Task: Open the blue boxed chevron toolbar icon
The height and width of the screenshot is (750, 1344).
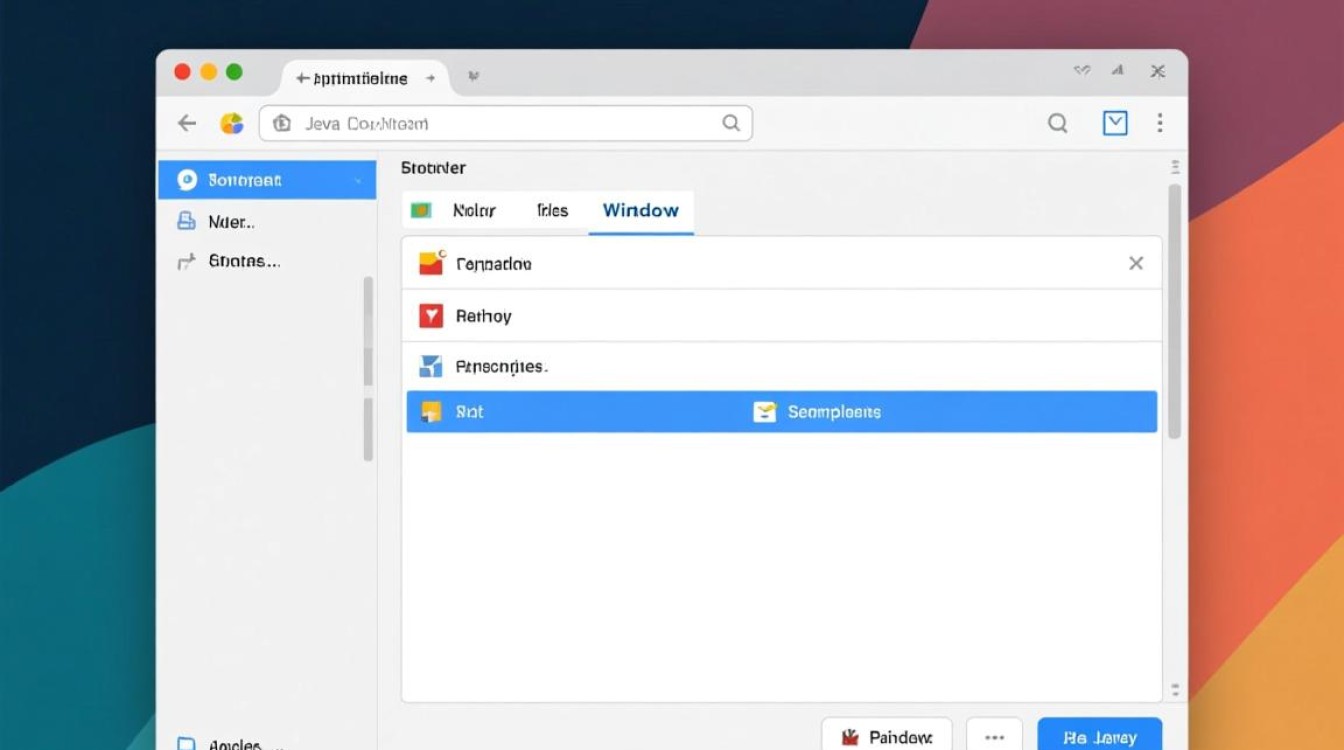Action: 1114,123
